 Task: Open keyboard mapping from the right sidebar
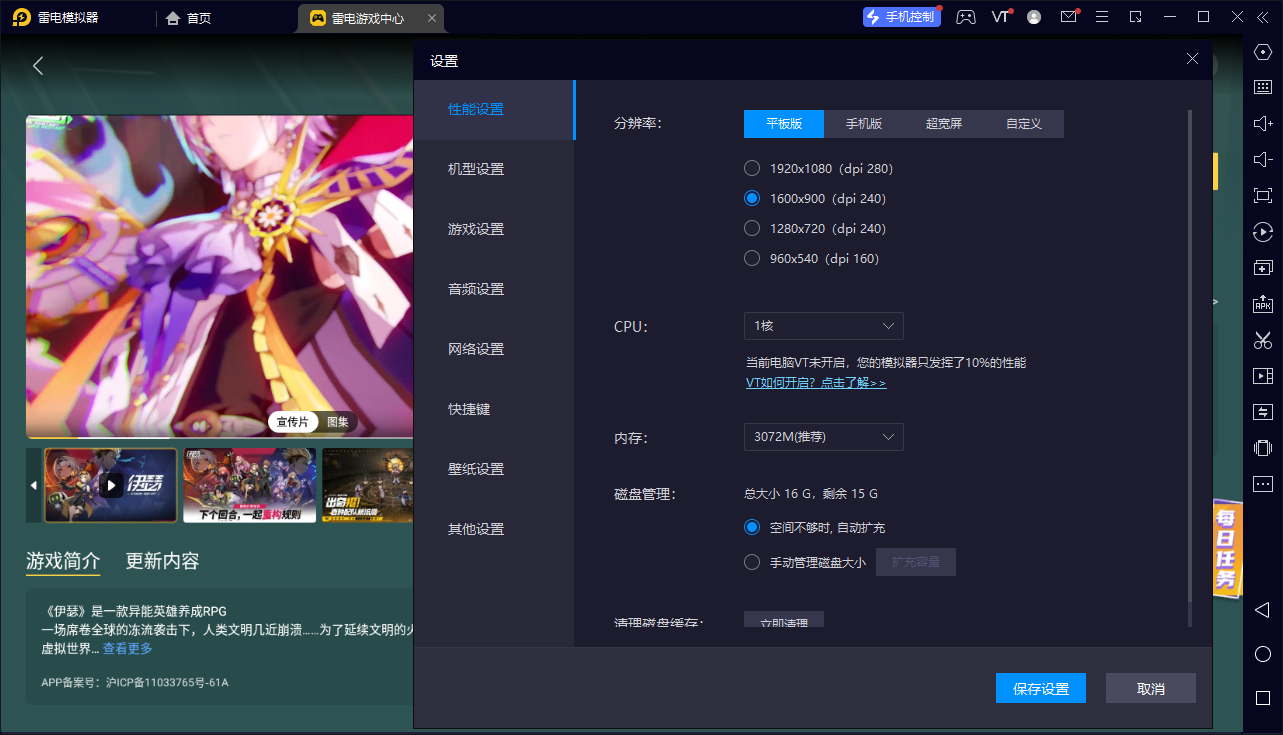click(1263, 87)
